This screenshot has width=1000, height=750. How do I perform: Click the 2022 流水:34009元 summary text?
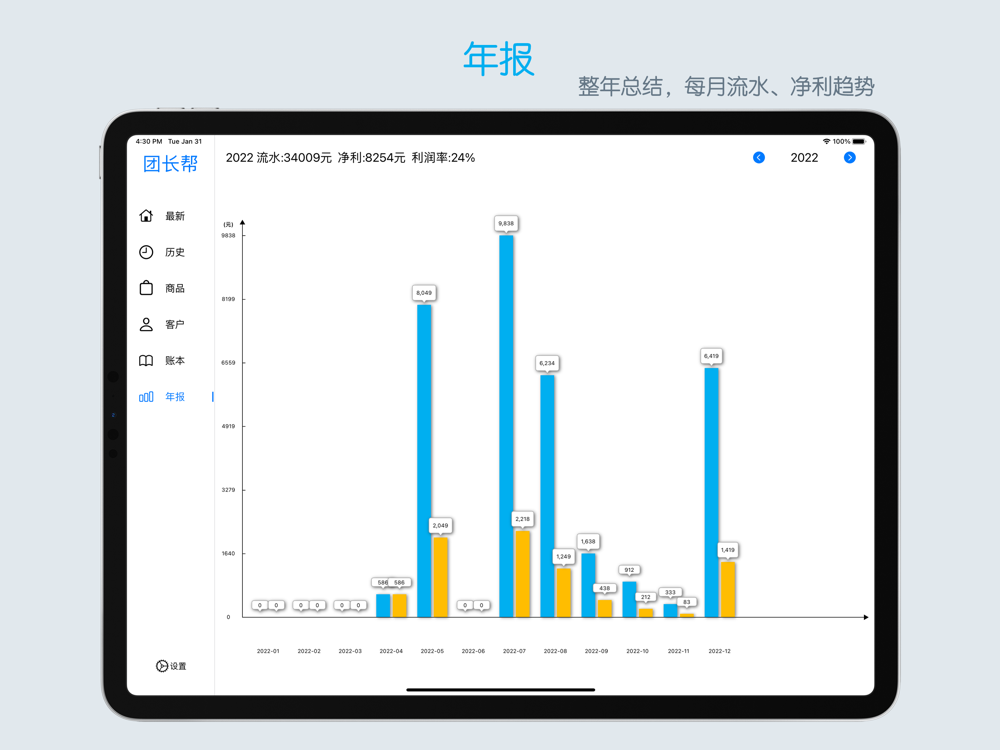[279, 158]
